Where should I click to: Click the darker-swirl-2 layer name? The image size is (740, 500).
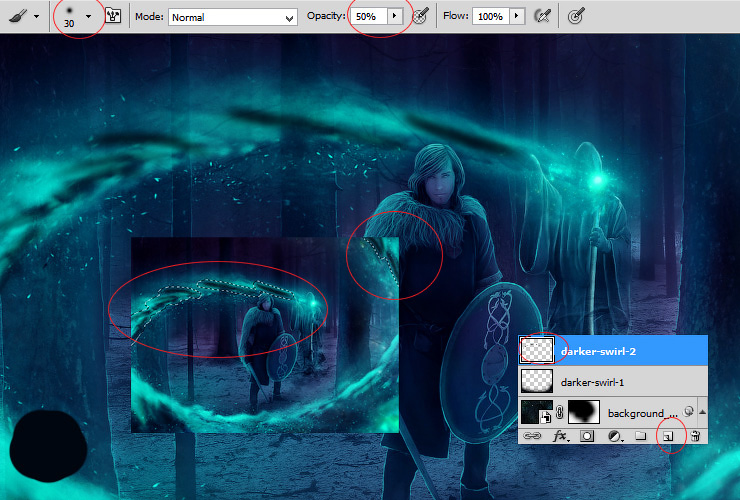click(598, 351)
